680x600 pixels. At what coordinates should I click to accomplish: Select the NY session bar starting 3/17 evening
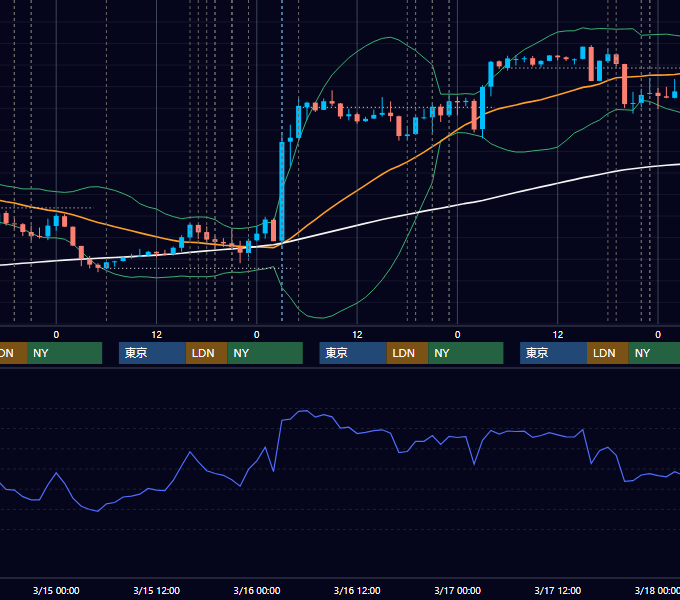[x=654, y=353]
